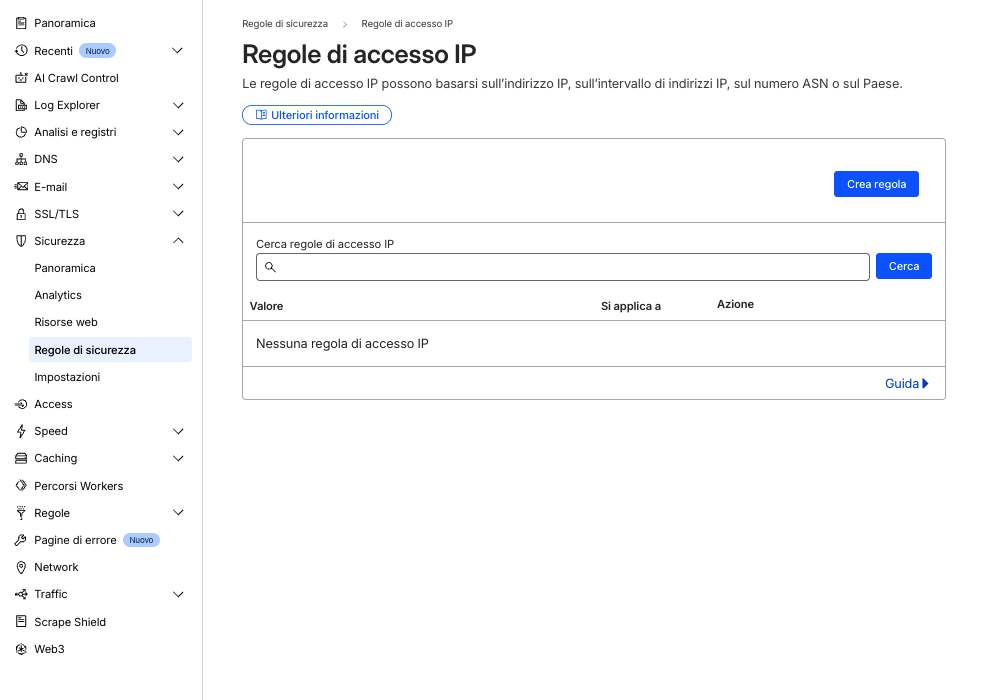Click the Pagine di errore wrench icon
The image size is (981, 700).
[21, 540]
